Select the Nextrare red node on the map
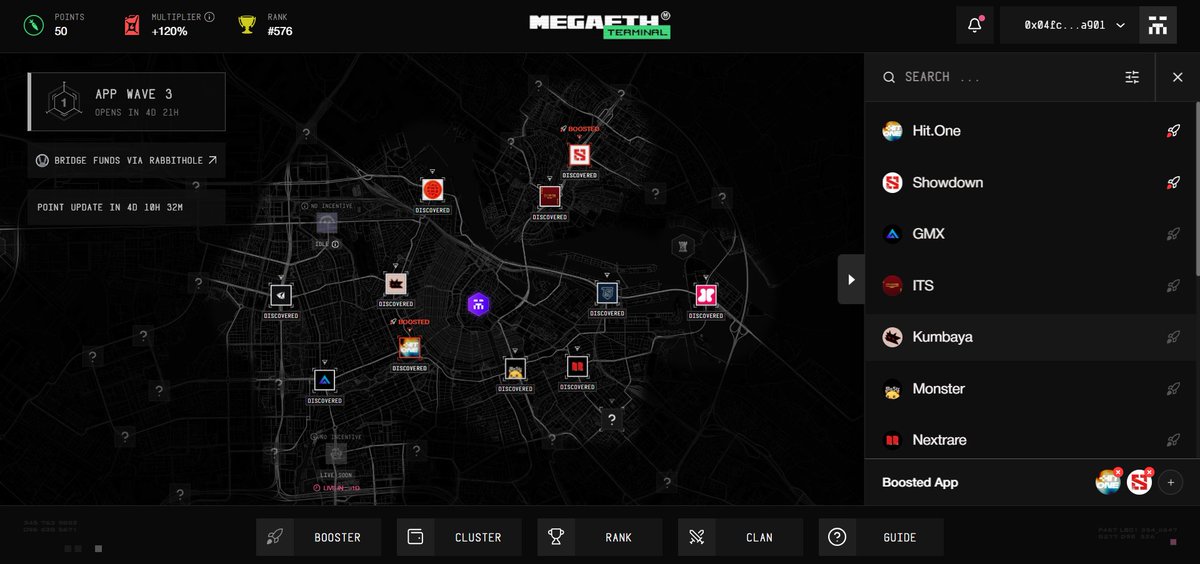Image resolution: width=1200 pixels, height=564 pixels. point(577,367)
